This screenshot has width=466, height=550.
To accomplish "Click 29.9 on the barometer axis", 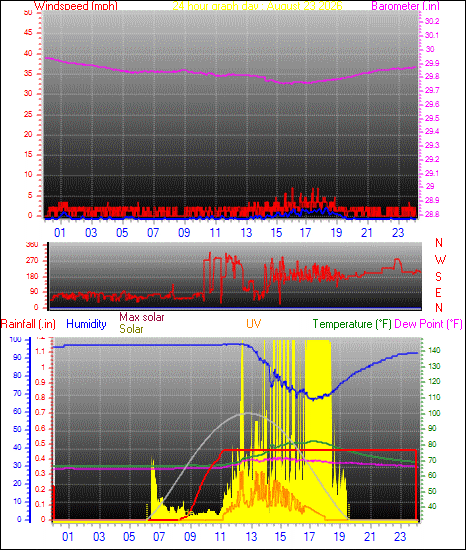I will pos(432,63).
